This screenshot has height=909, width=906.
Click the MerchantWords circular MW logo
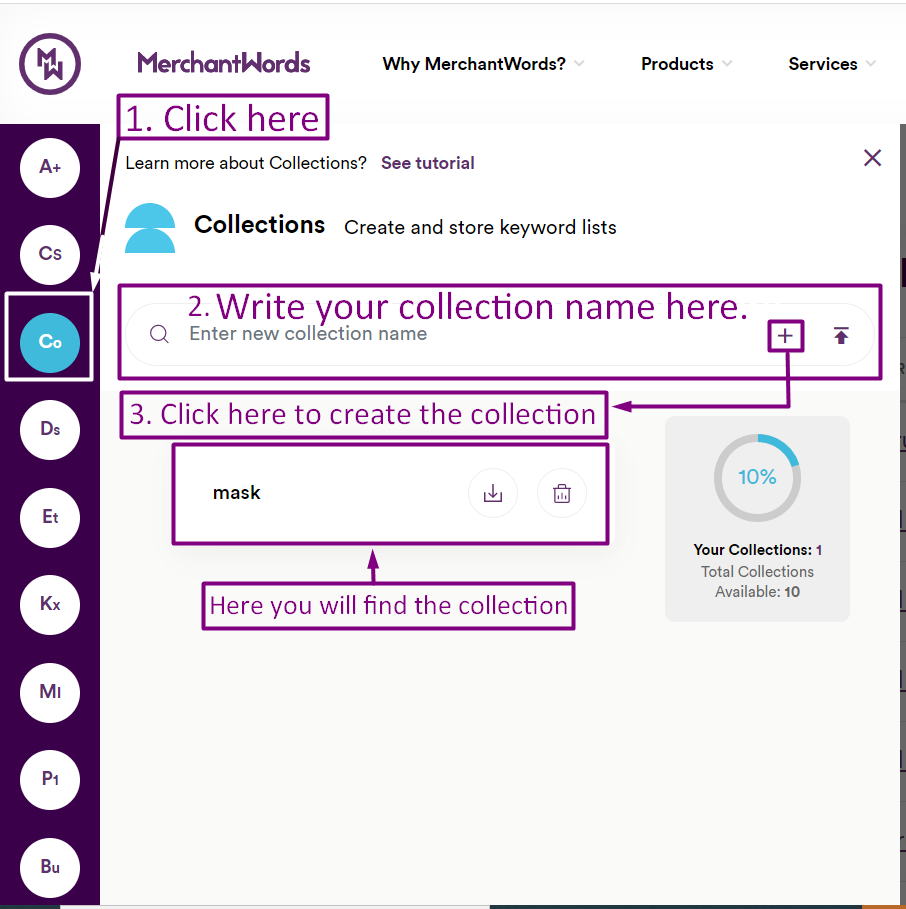click(x=50, y=64)
